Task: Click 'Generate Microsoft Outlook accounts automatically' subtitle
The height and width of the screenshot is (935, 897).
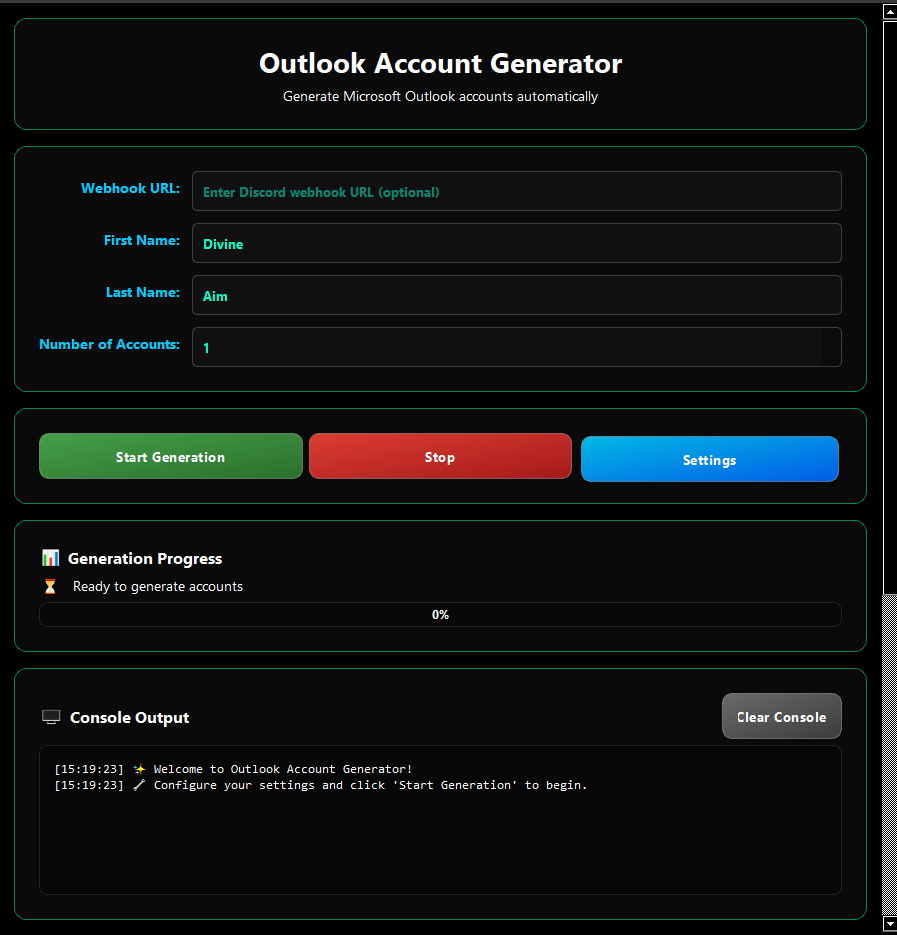Action: [440, 97]
